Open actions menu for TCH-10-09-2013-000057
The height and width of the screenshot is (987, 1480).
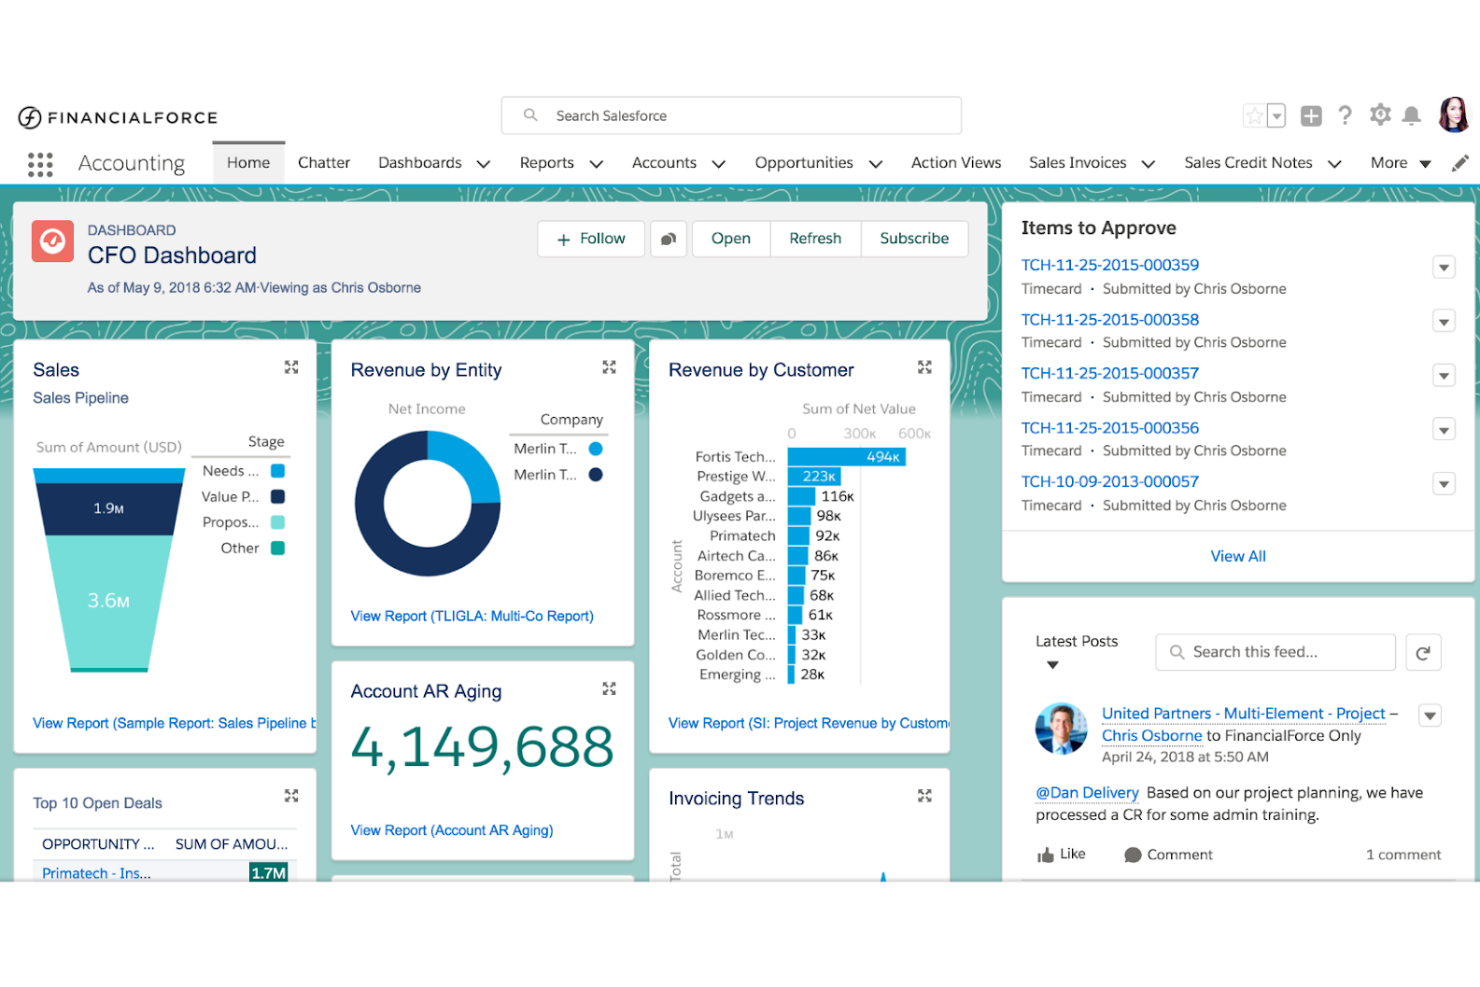pos(1443,483)
